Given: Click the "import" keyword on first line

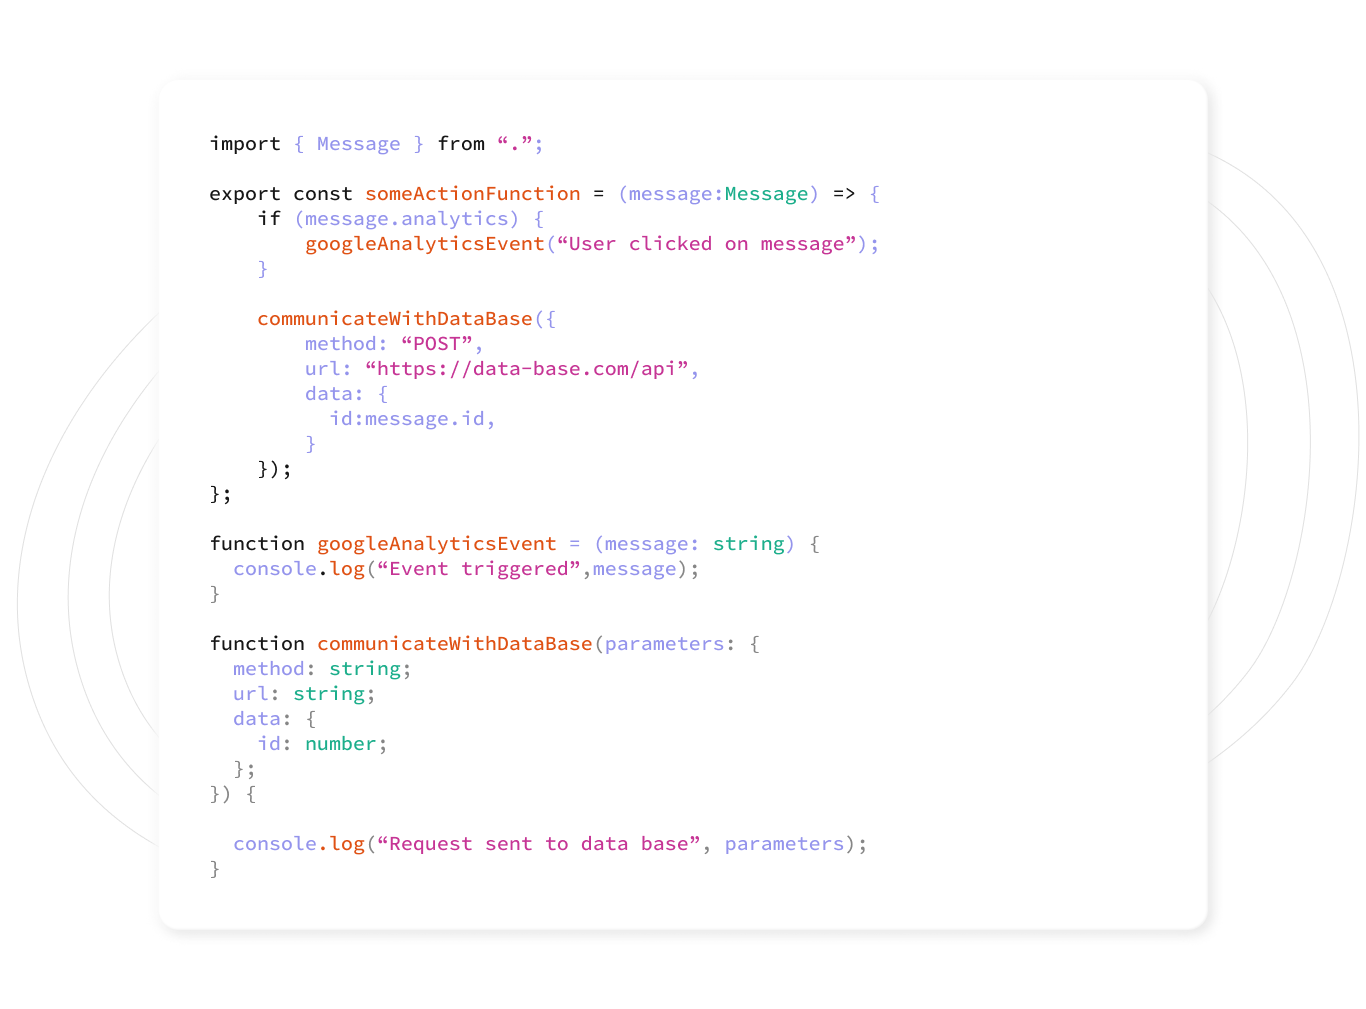Looking at the screenshot, I should coord(245,144).
